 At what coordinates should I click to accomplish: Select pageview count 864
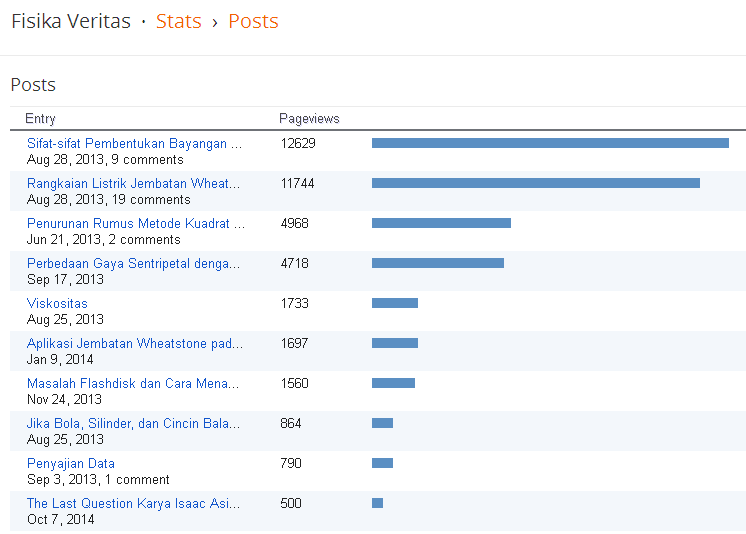(291, 423)
